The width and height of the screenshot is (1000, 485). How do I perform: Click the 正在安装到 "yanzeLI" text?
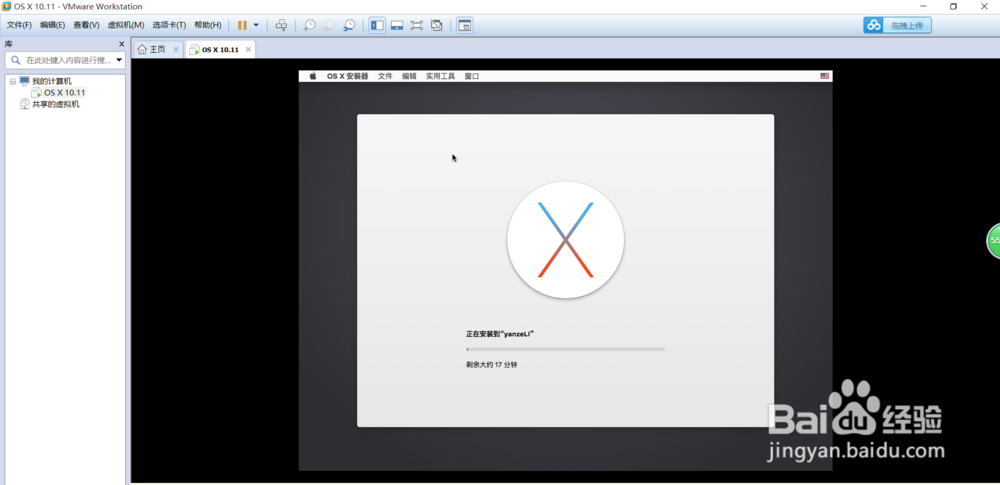click(x=499, y=334)
